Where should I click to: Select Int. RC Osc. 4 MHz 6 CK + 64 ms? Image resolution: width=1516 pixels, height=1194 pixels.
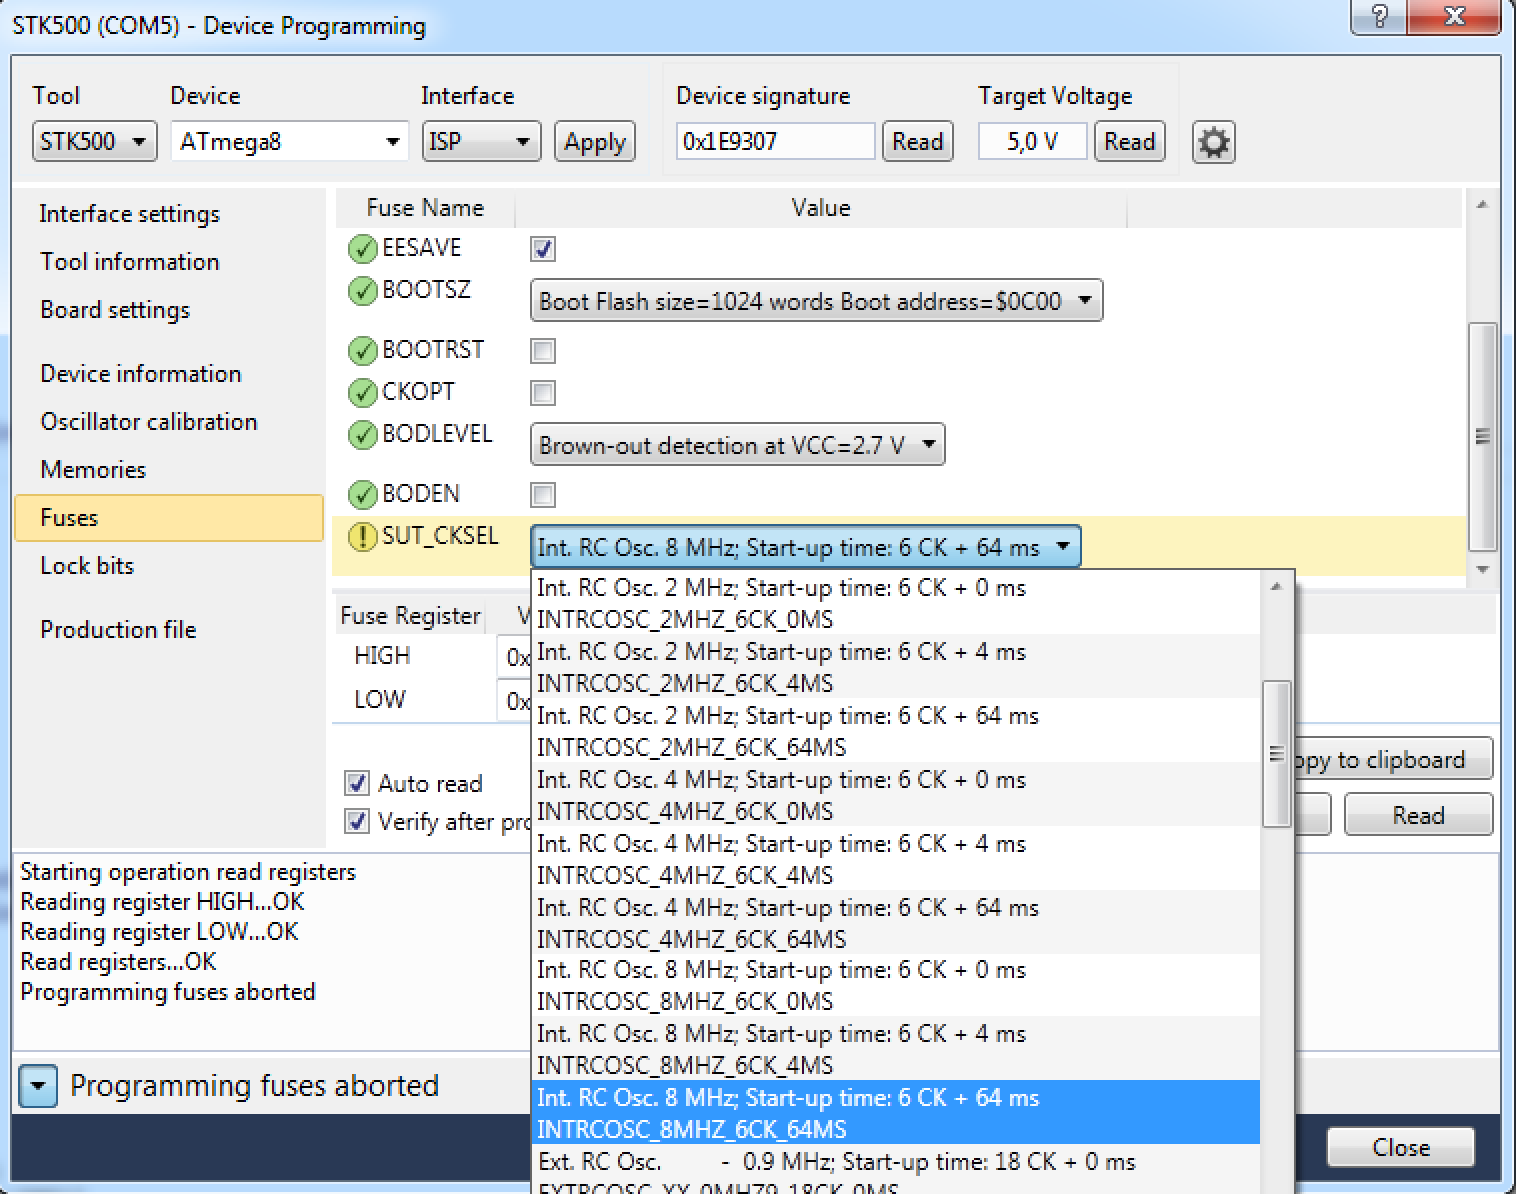coord(895,922)
